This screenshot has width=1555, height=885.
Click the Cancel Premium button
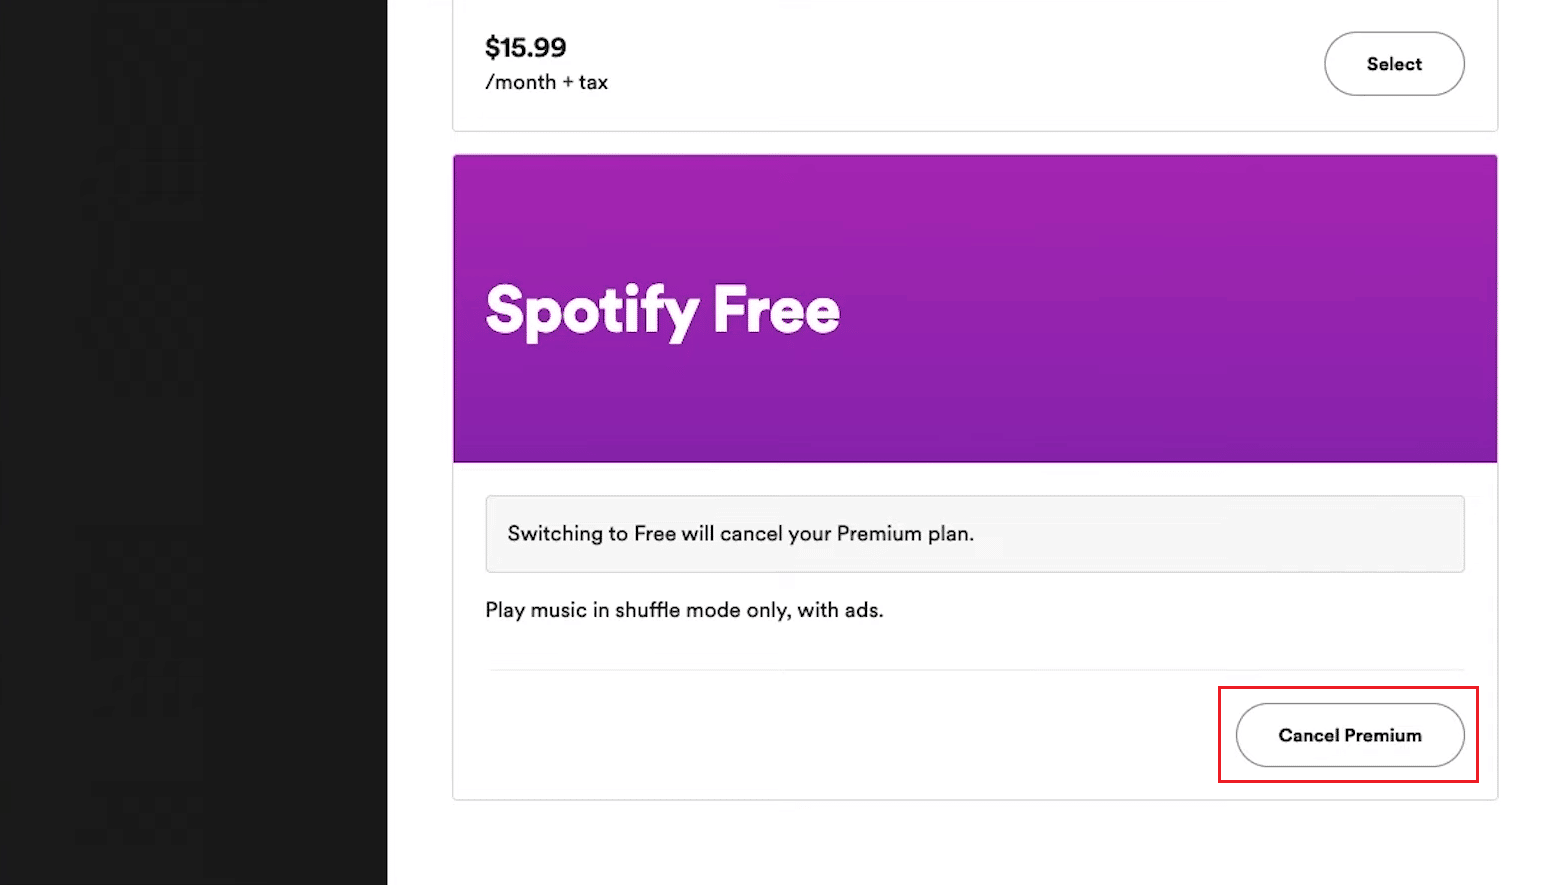point(1350,735)
